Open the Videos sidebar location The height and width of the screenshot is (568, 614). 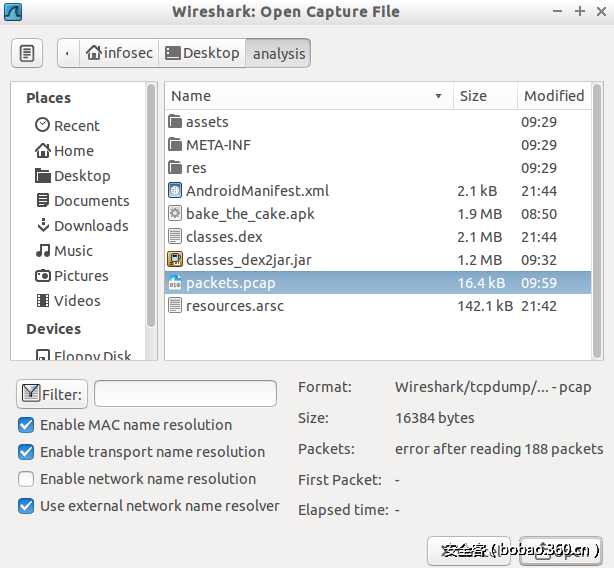[67, 300]
